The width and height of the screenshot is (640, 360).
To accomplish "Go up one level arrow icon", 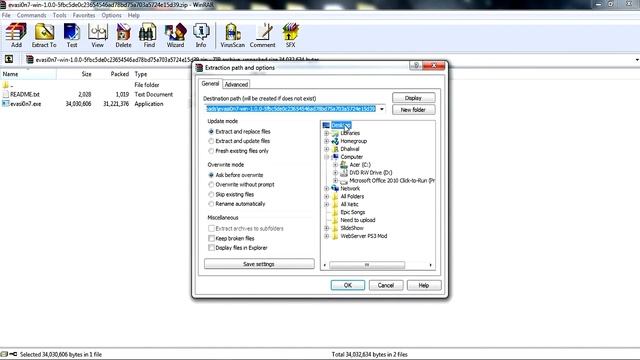I will pyautogui.click(x=9, y=60).
